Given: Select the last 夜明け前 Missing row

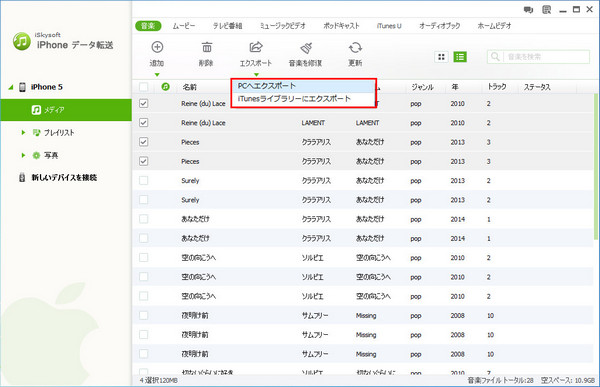Looking at the screenshot, I should click(x=363, y=354).
